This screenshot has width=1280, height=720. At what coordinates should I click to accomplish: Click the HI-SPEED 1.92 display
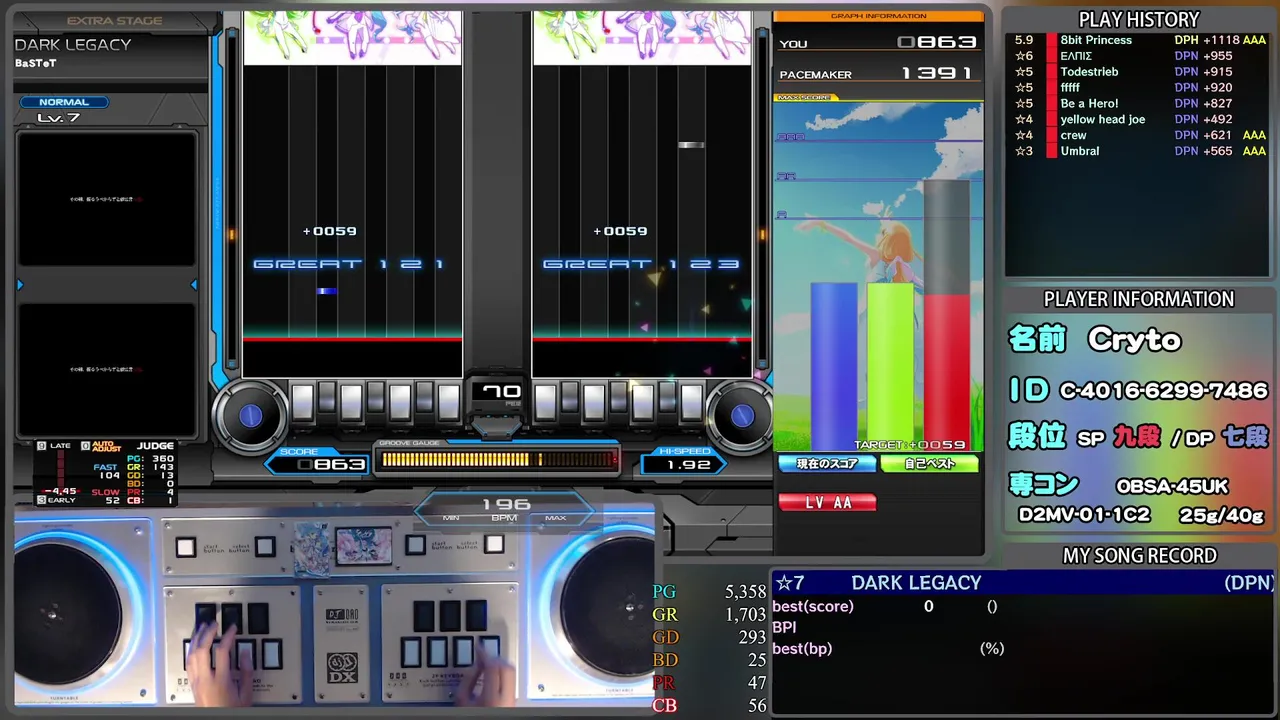click(683, 463)
